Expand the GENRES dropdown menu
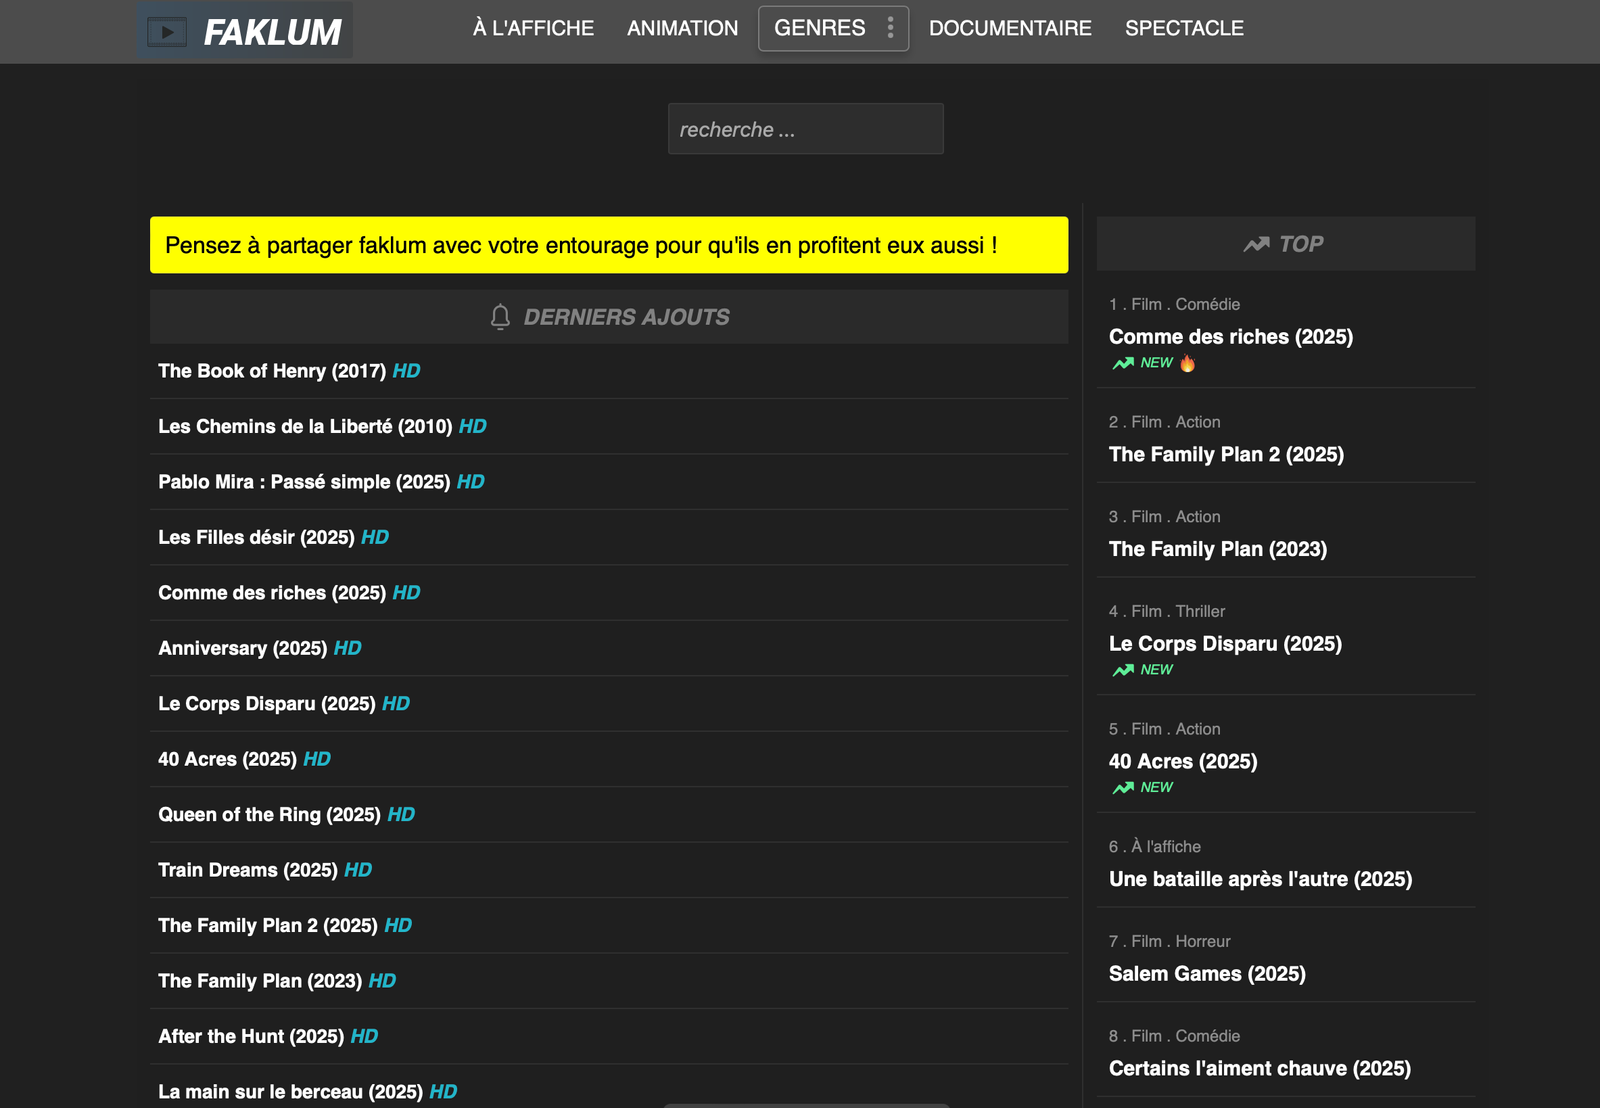This screenshot has height=1108, width=1600. pos(820,28)
